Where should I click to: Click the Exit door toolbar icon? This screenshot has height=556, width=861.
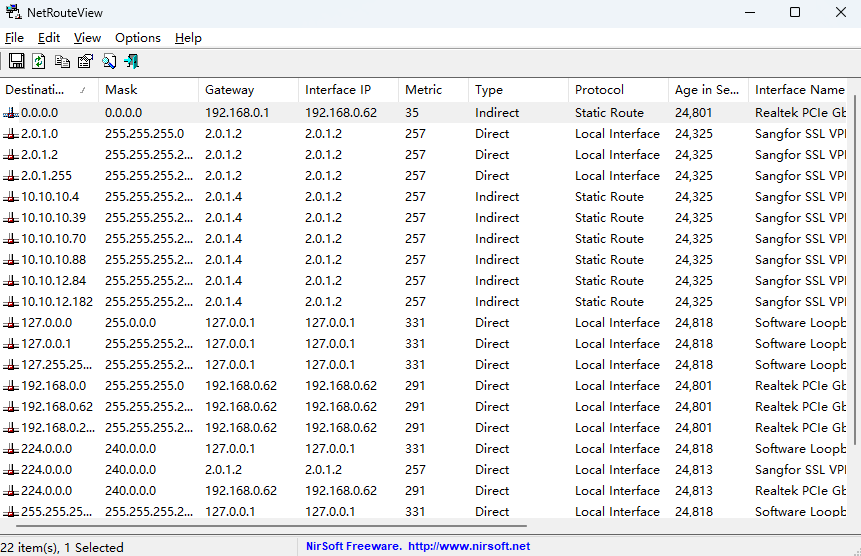tap(131, 62)
